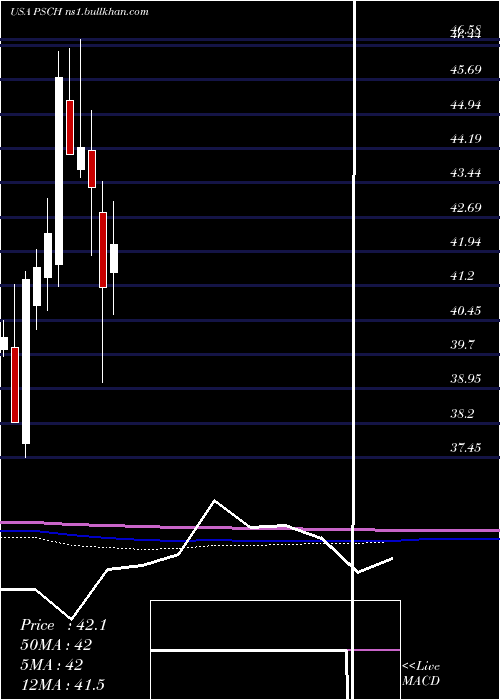Click the 39.7 price axis label
This screenshot has height=700, width=500.
coord(462,345)
